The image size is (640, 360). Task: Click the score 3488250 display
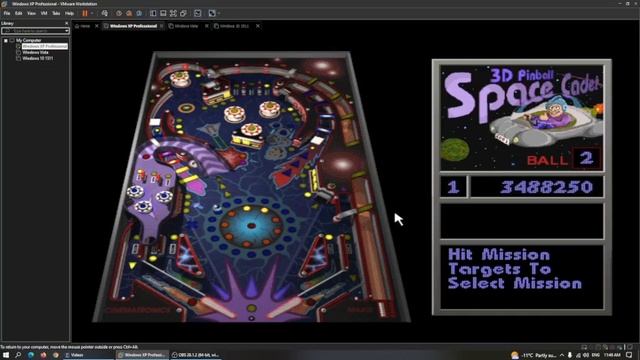[x=537, y=187]
